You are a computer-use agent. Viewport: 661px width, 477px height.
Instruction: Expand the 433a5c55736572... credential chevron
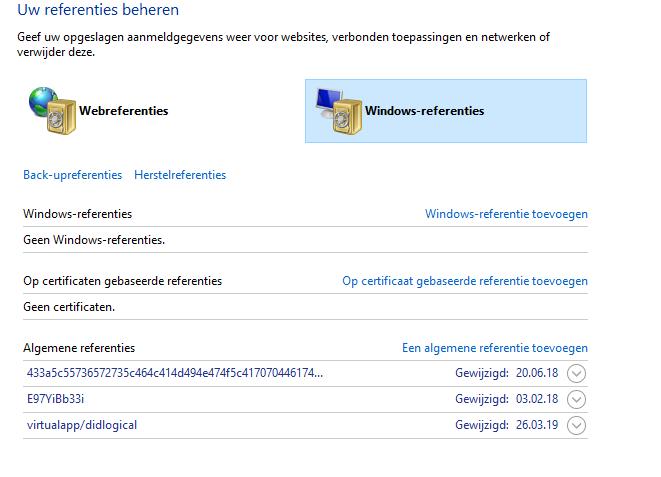coord(576,374)
